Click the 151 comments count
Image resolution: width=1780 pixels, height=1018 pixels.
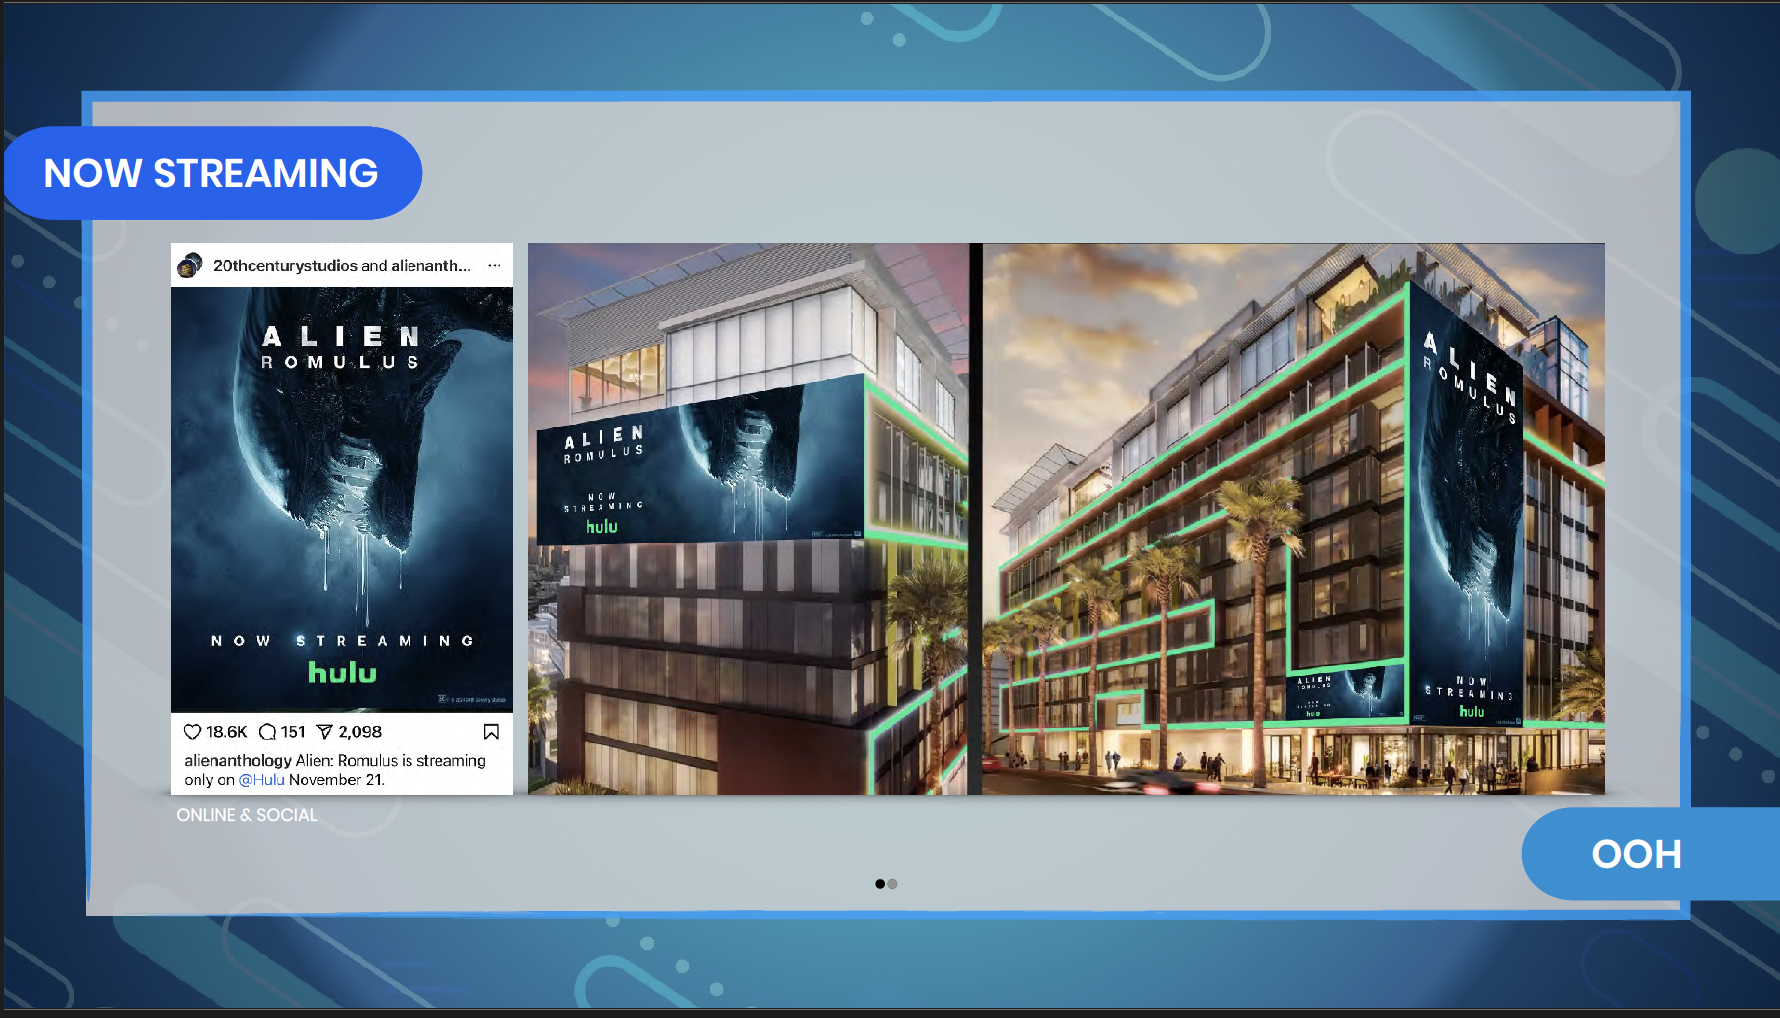pyautogui.click(x=293, y=732)
